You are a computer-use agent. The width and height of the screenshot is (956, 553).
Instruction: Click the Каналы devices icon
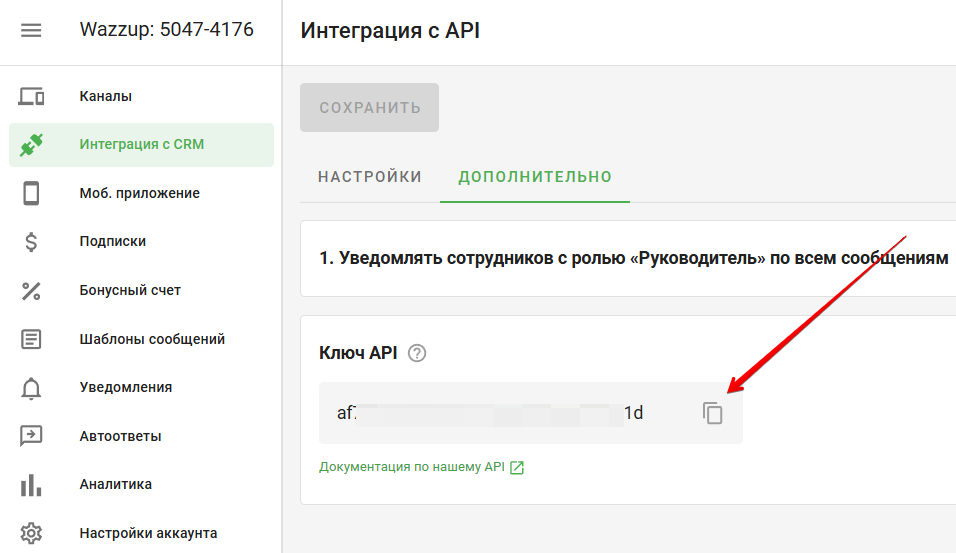tap(31, 96)
